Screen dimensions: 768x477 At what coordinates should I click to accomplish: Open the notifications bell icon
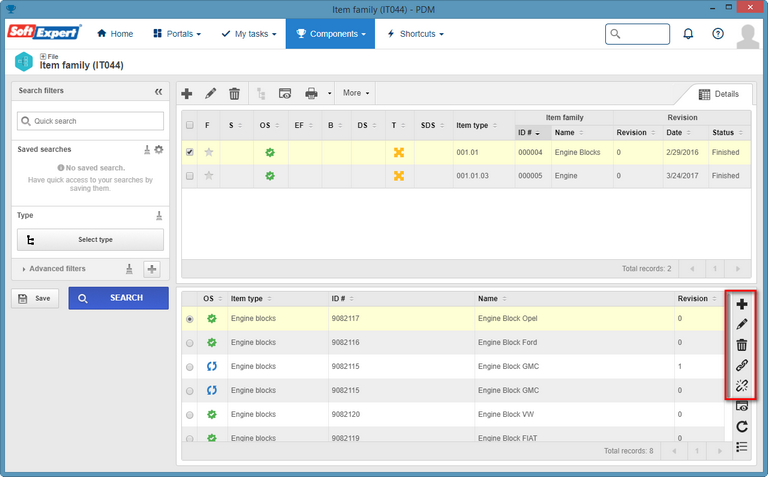(688, 34)
